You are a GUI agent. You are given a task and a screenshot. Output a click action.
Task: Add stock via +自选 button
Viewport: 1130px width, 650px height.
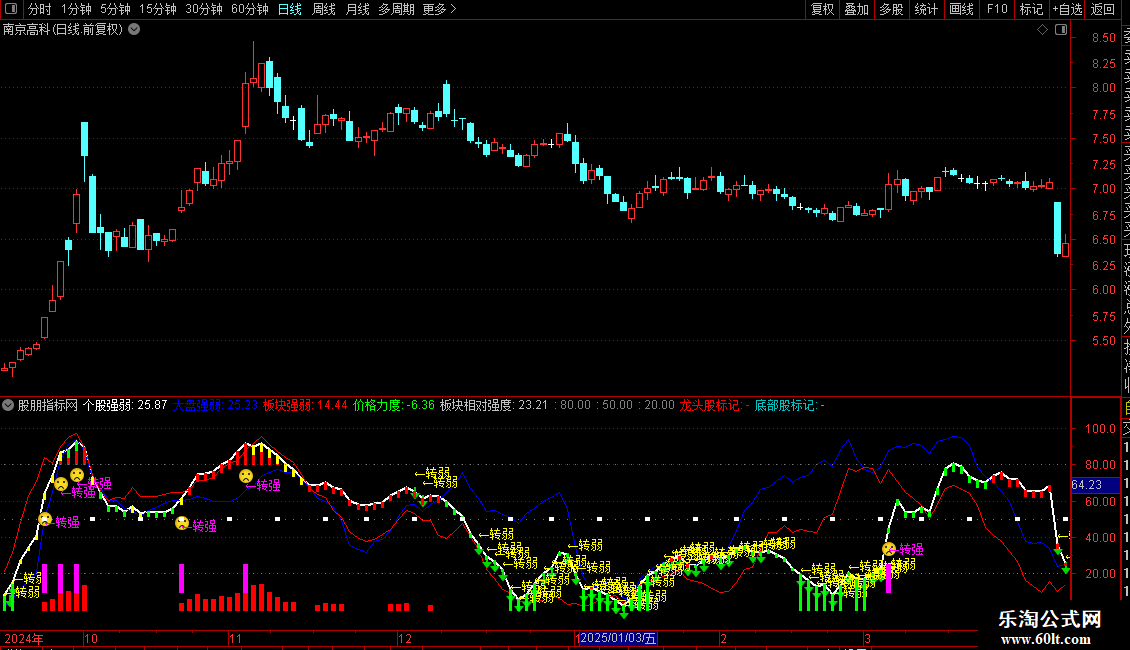pos(1067,9)
